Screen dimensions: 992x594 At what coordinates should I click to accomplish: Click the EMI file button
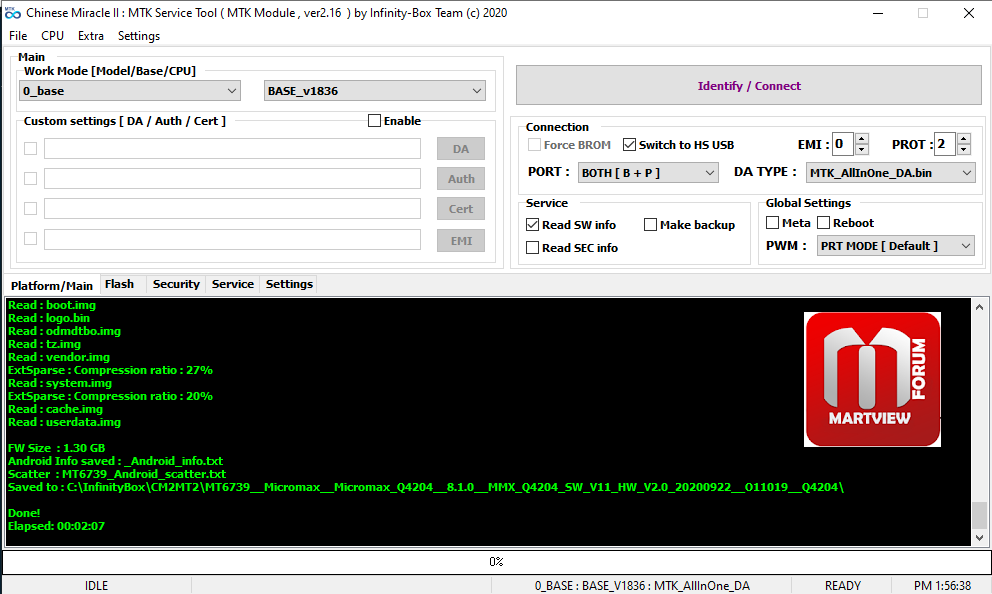coord(461,240)
